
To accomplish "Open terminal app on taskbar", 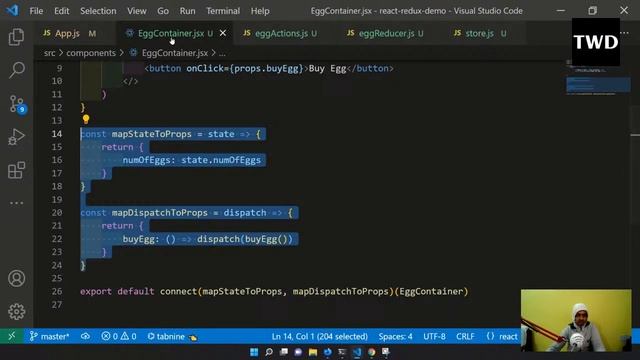I will (342, 352).
